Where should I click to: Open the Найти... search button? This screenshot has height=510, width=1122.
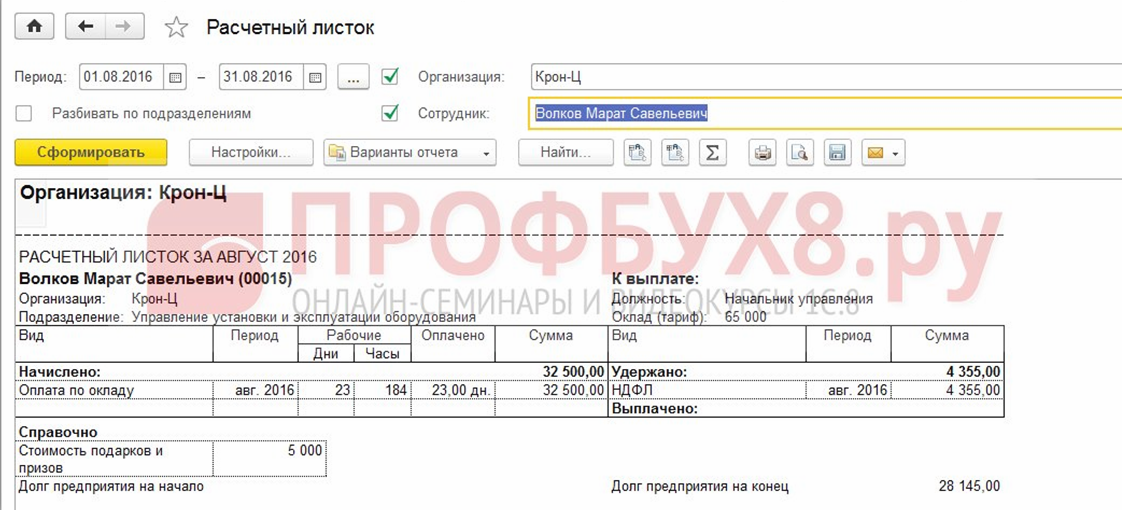(x=566, y=152)
